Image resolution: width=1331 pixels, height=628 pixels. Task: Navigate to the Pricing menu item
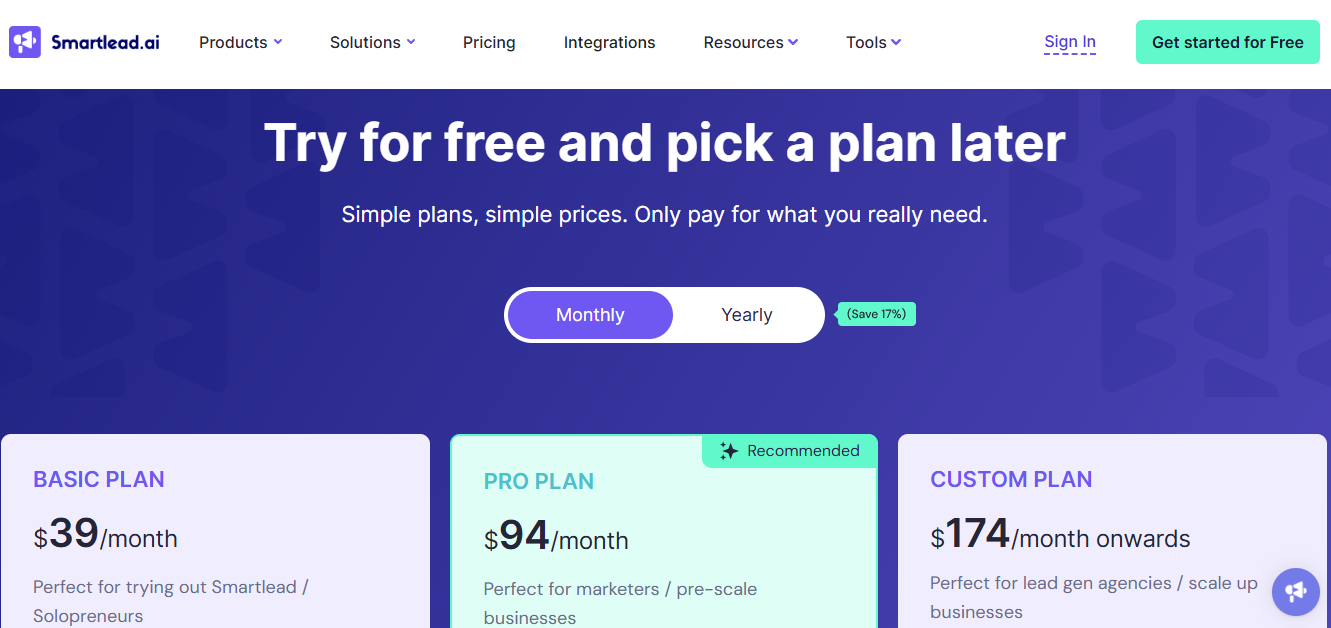click(489, 42)
